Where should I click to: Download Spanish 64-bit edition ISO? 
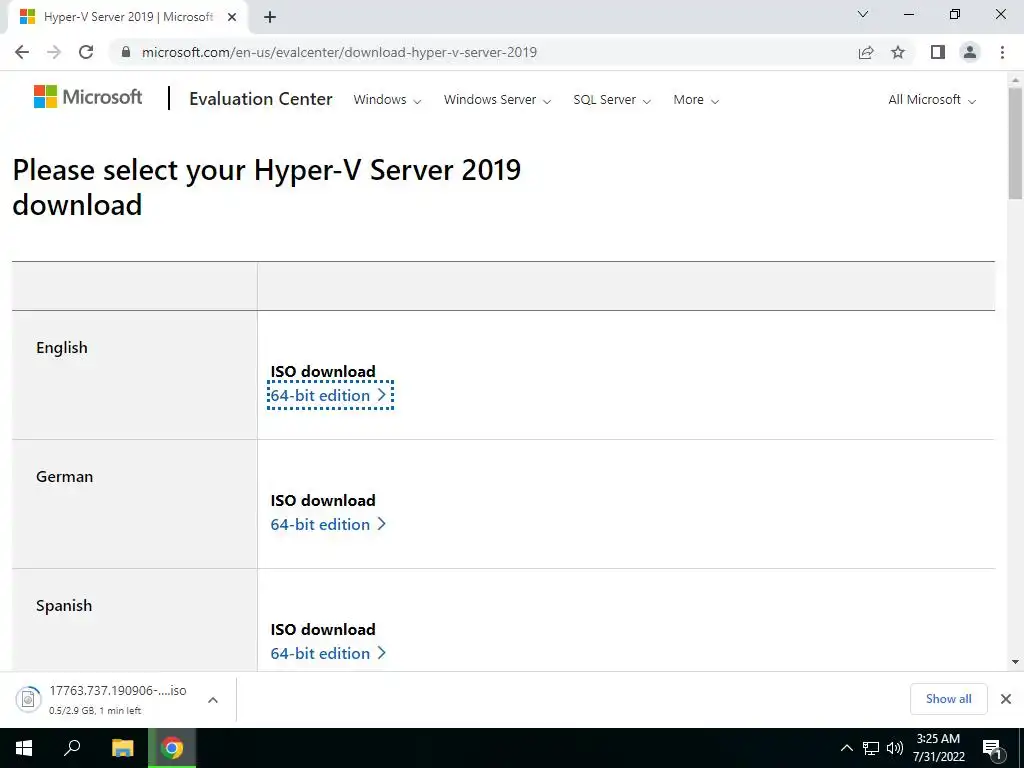(x=328, y=654)
